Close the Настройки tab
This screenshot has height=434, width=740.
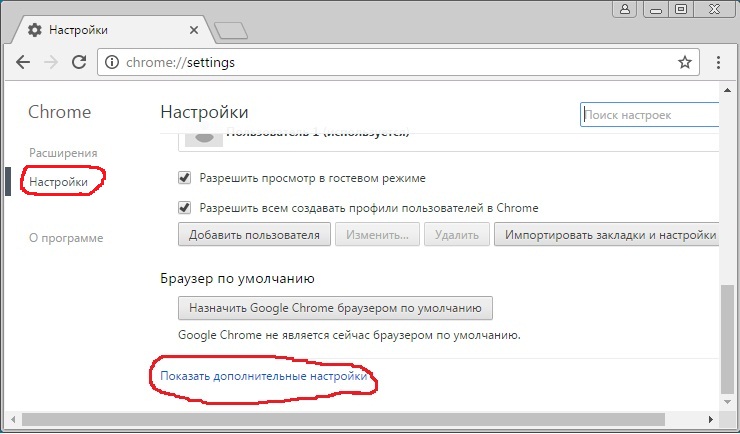pos(193,30)
